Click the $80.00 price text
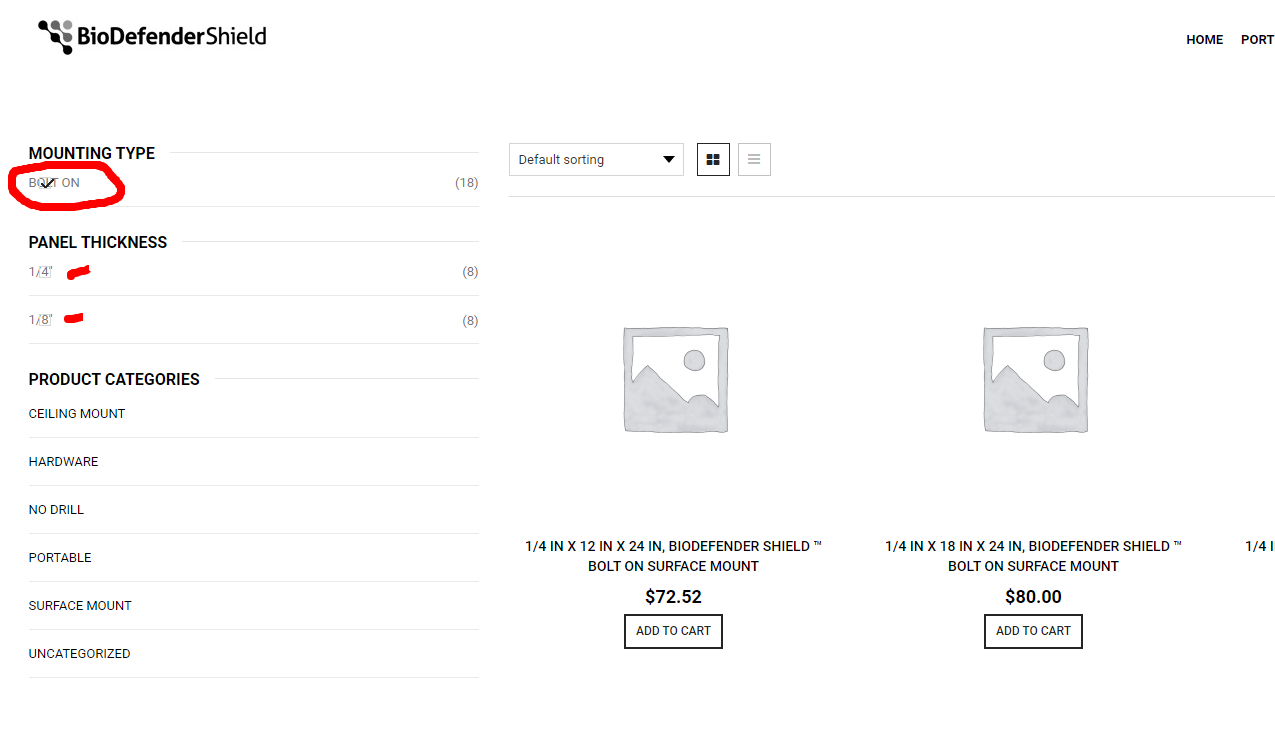Viewport: 1275px width, 756px height. 1033,597
